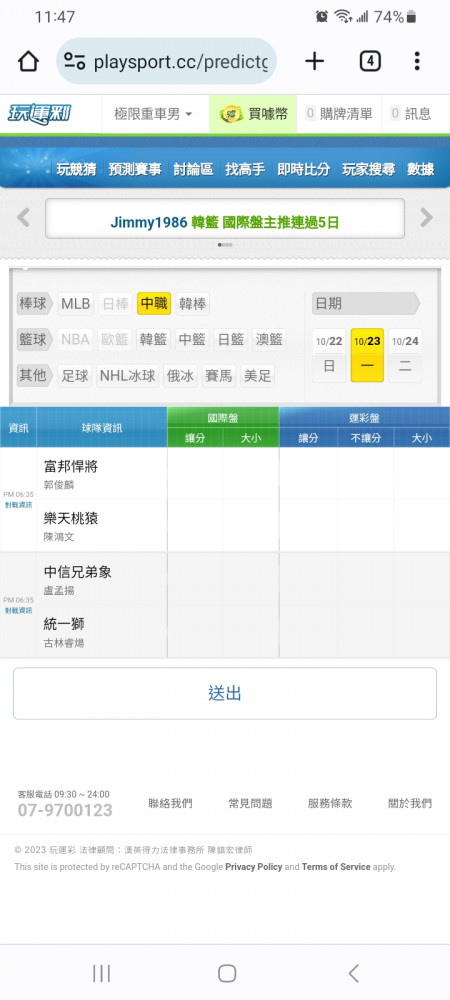Select 日籃 league filter
The image size is (450, 1000).
(230, 339)
